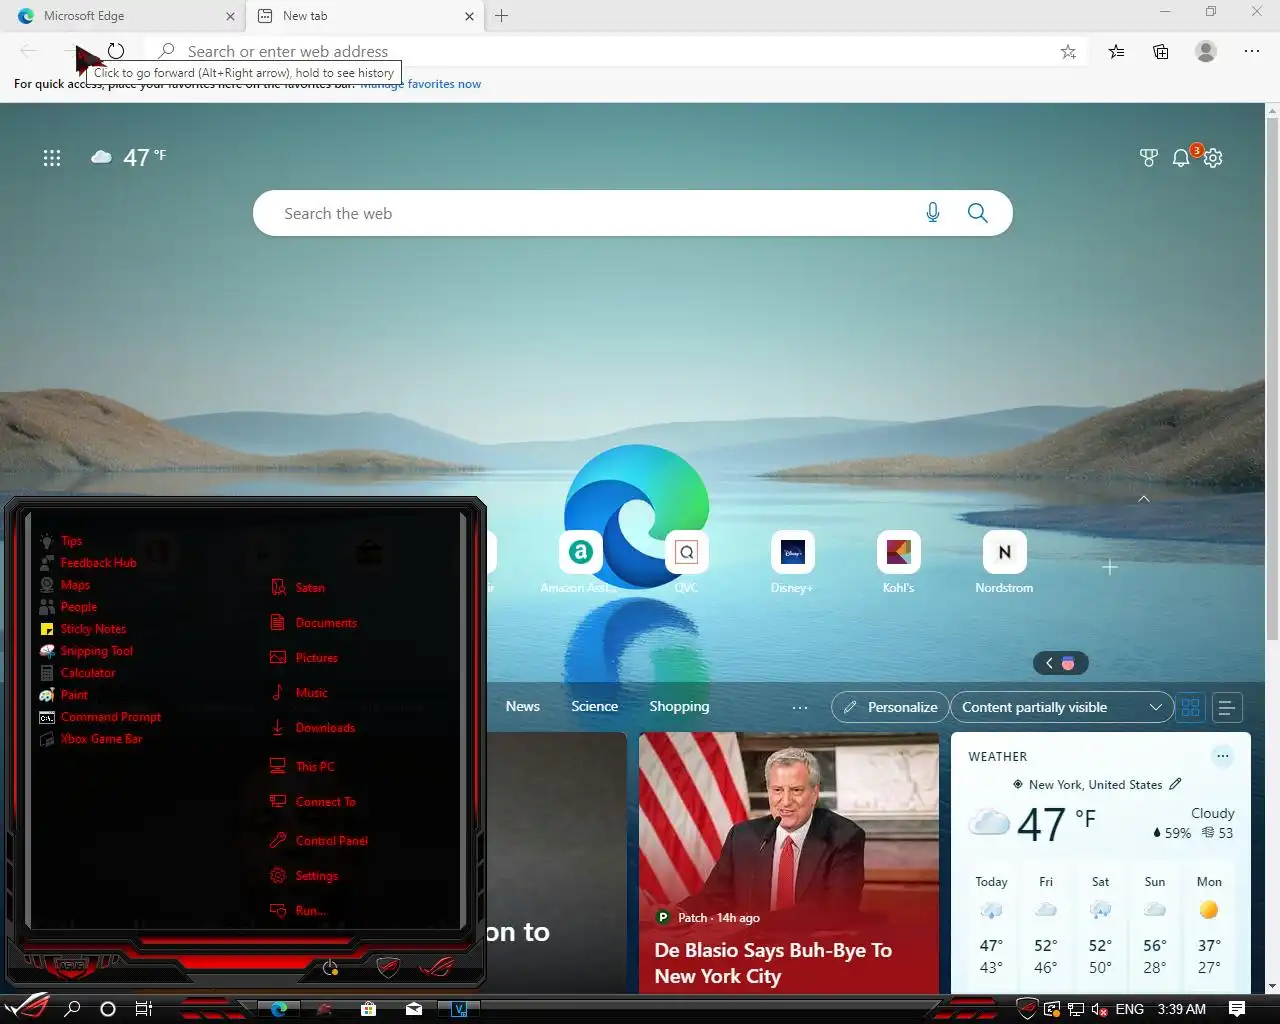1280x1024 pixels.
Task: Open Edge Settings and more menu
Action: pyautogui.click(x=1252, y=51)
